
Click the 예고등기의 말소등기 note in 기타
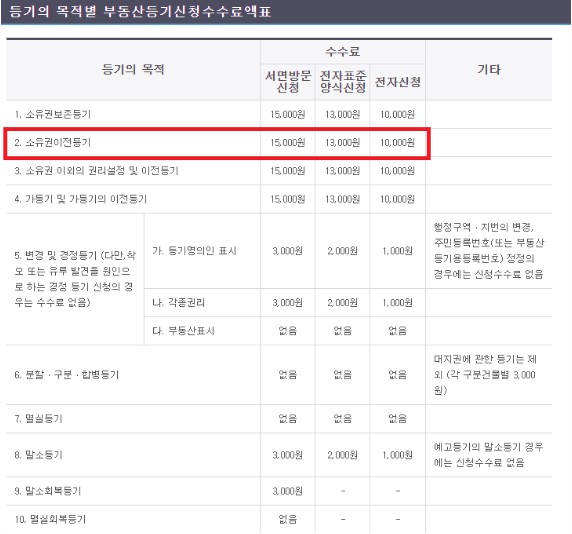click(488, 455)
